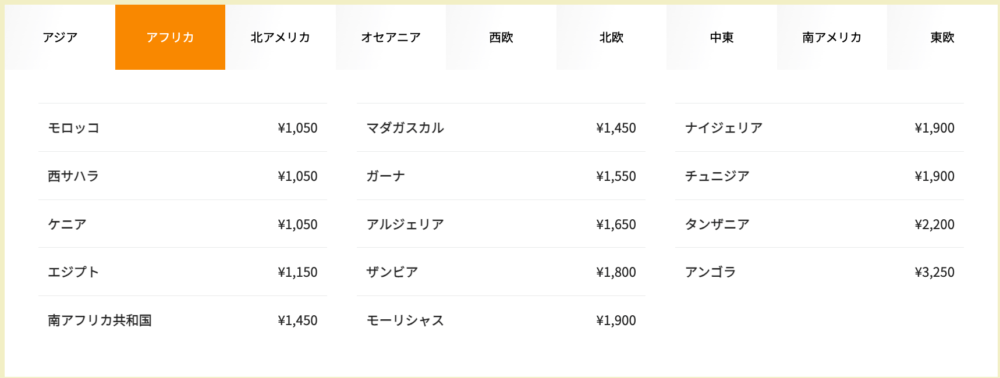1000x378 pixels.
Task: Choose the ナイジェリア row
Action: click(820, 127)
